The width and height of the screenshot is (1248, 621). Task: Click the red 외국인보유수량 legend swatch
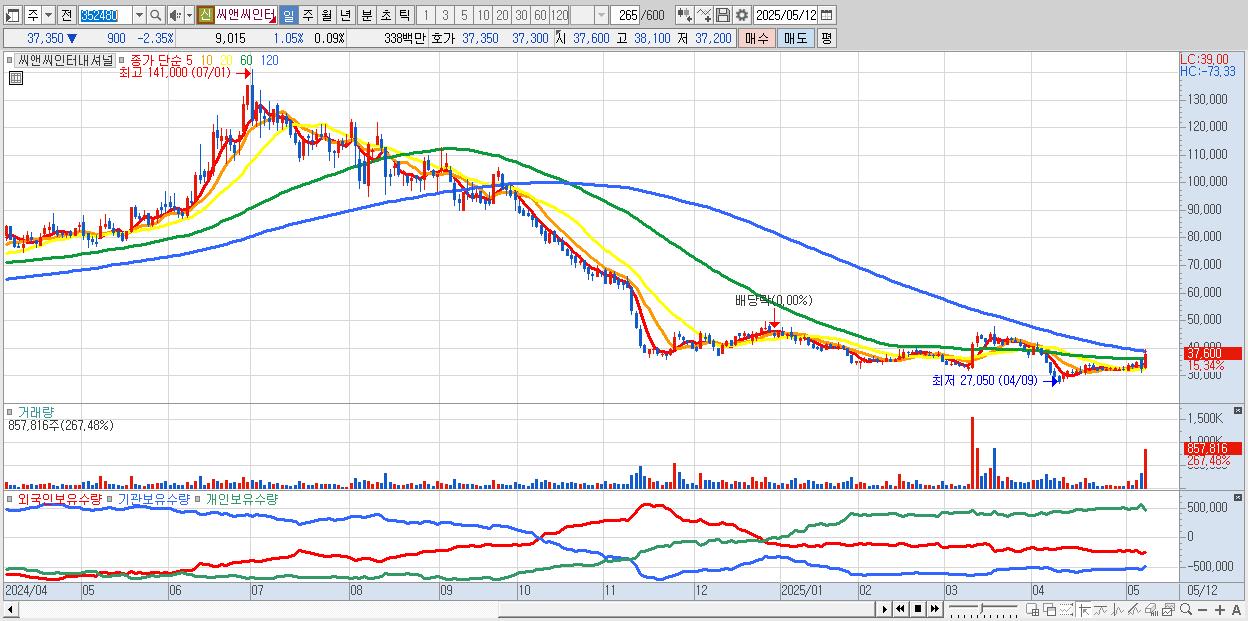point(11,498)
